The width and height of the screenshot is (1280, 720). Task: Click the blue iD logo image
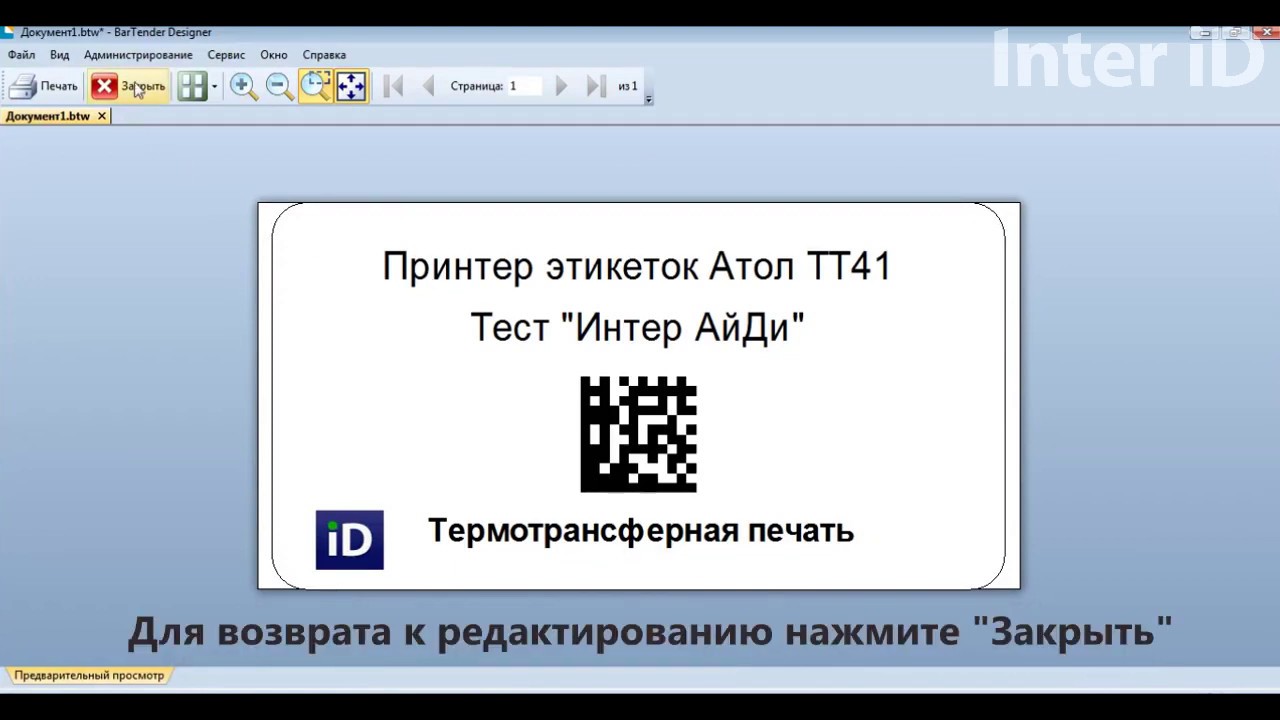pos(349,540)
